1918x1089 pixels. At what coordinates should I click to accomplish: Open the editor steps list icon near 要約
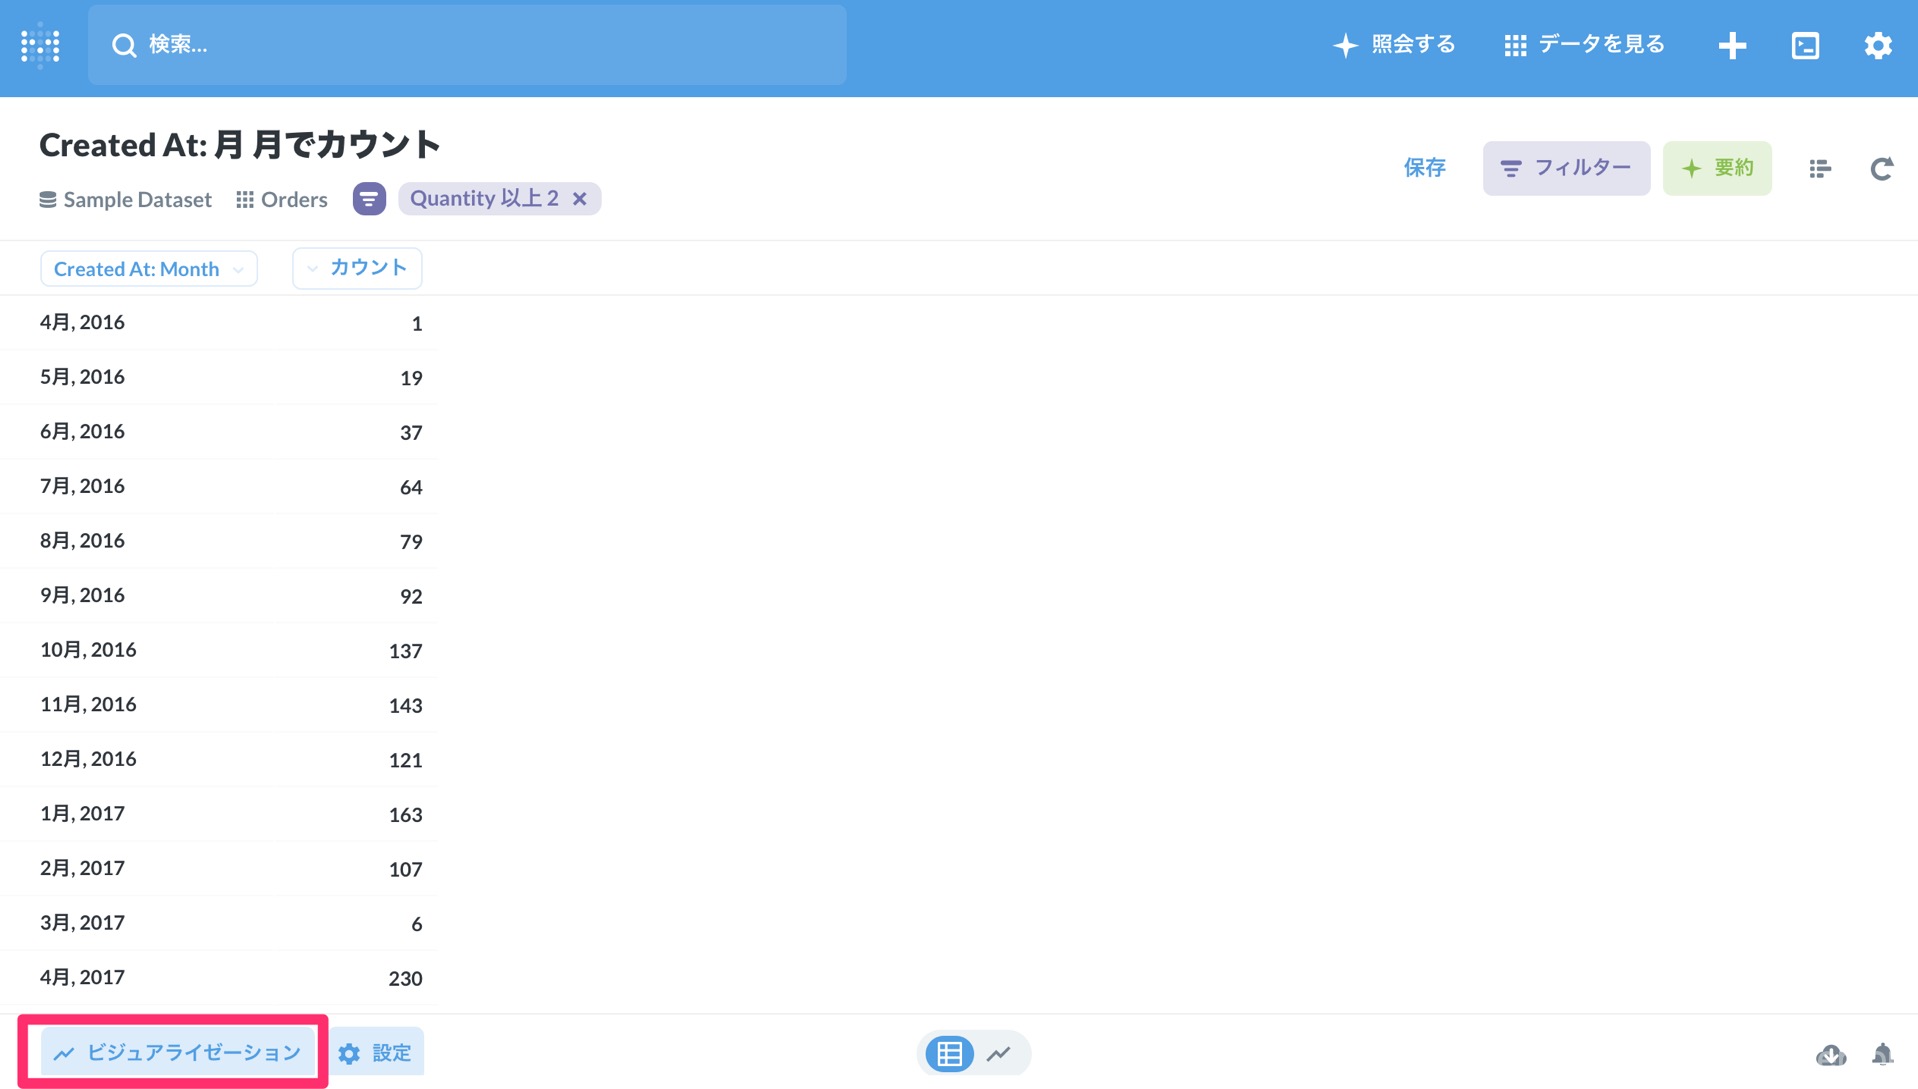tap(1819, 168)
